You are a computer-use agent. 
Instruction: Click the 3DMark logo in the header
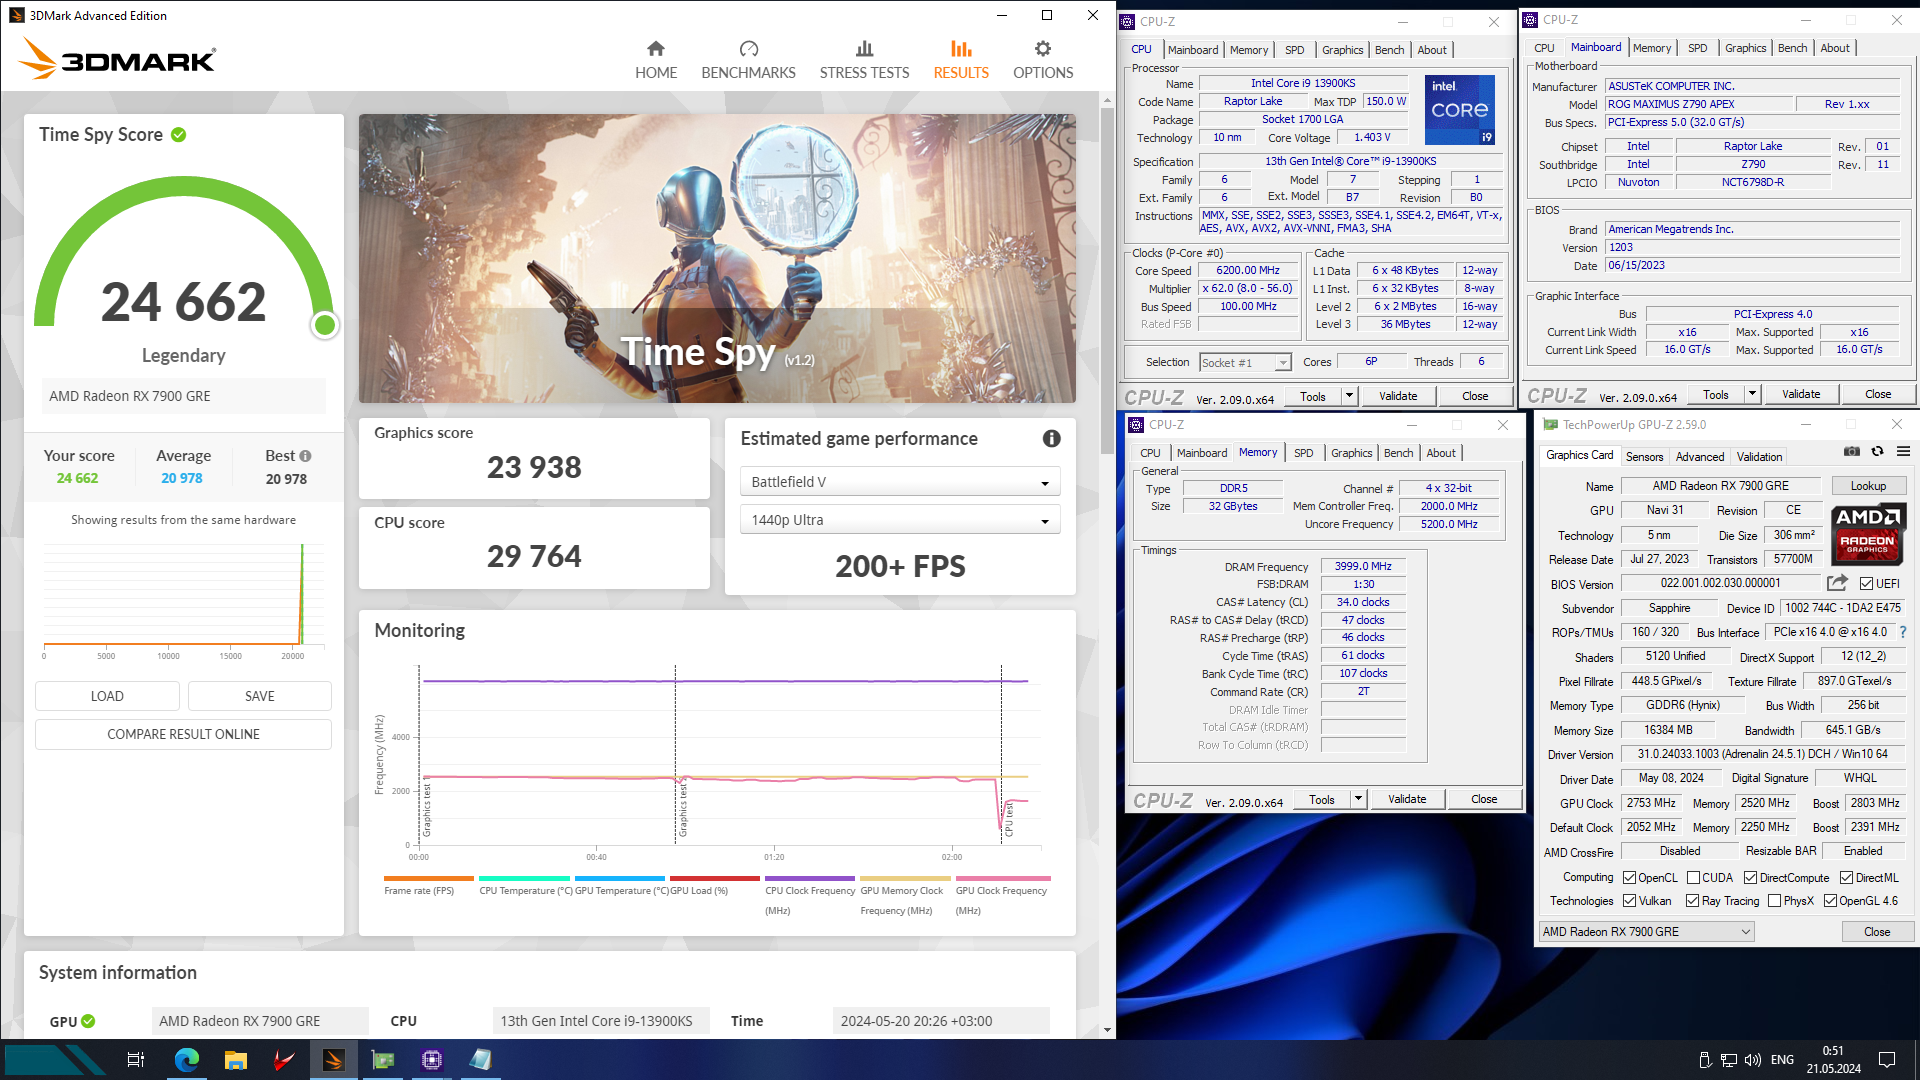pos(117,60)
